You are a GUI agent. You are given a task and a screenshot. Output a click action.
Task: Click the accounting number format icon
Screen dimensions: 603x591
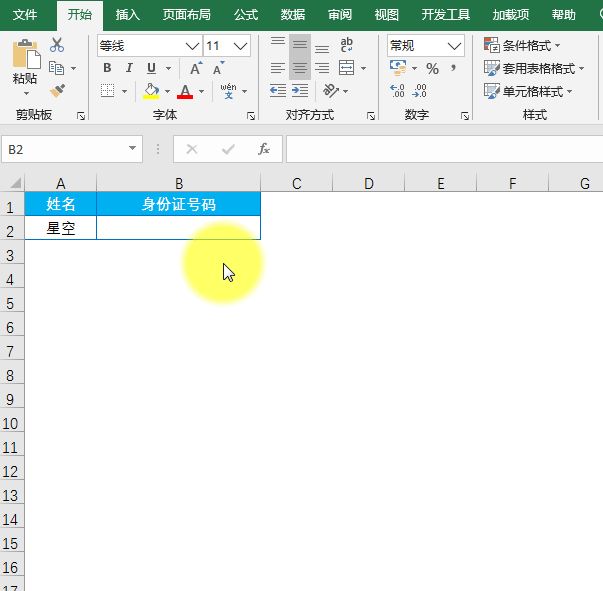(x=398, y=68)
